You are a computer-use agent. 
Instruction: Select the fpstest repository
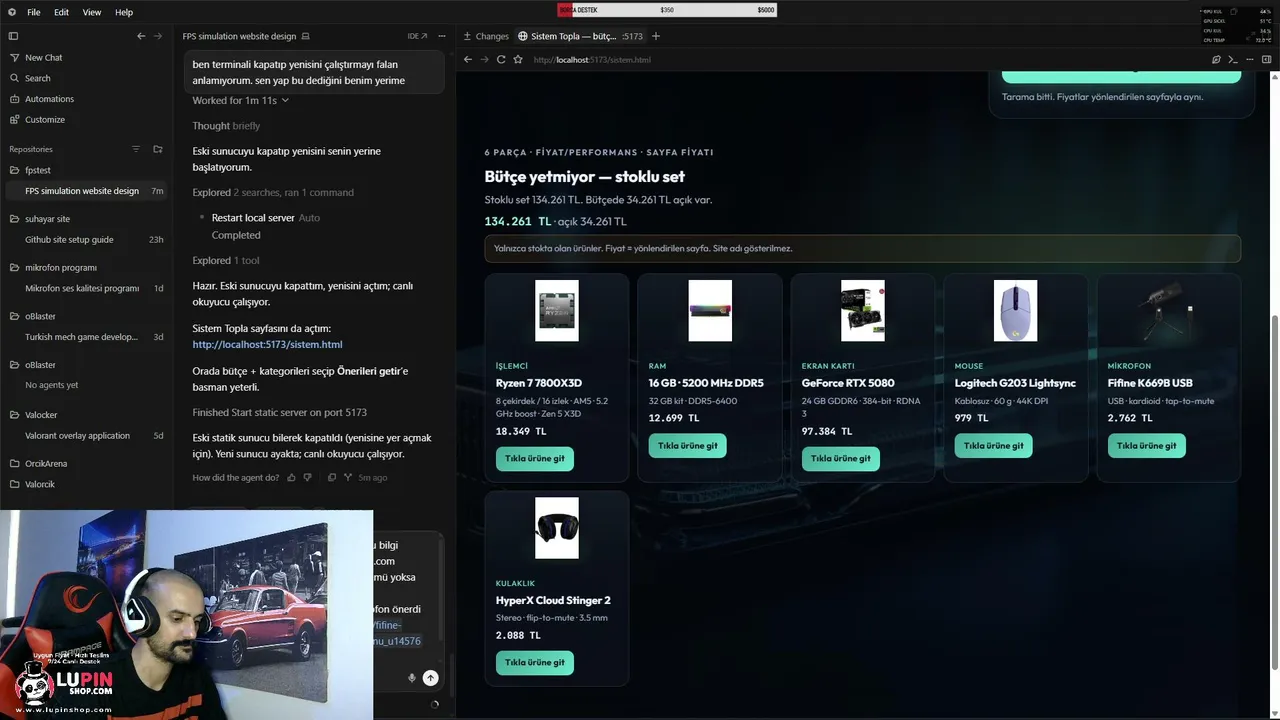(x=38, y=170)
